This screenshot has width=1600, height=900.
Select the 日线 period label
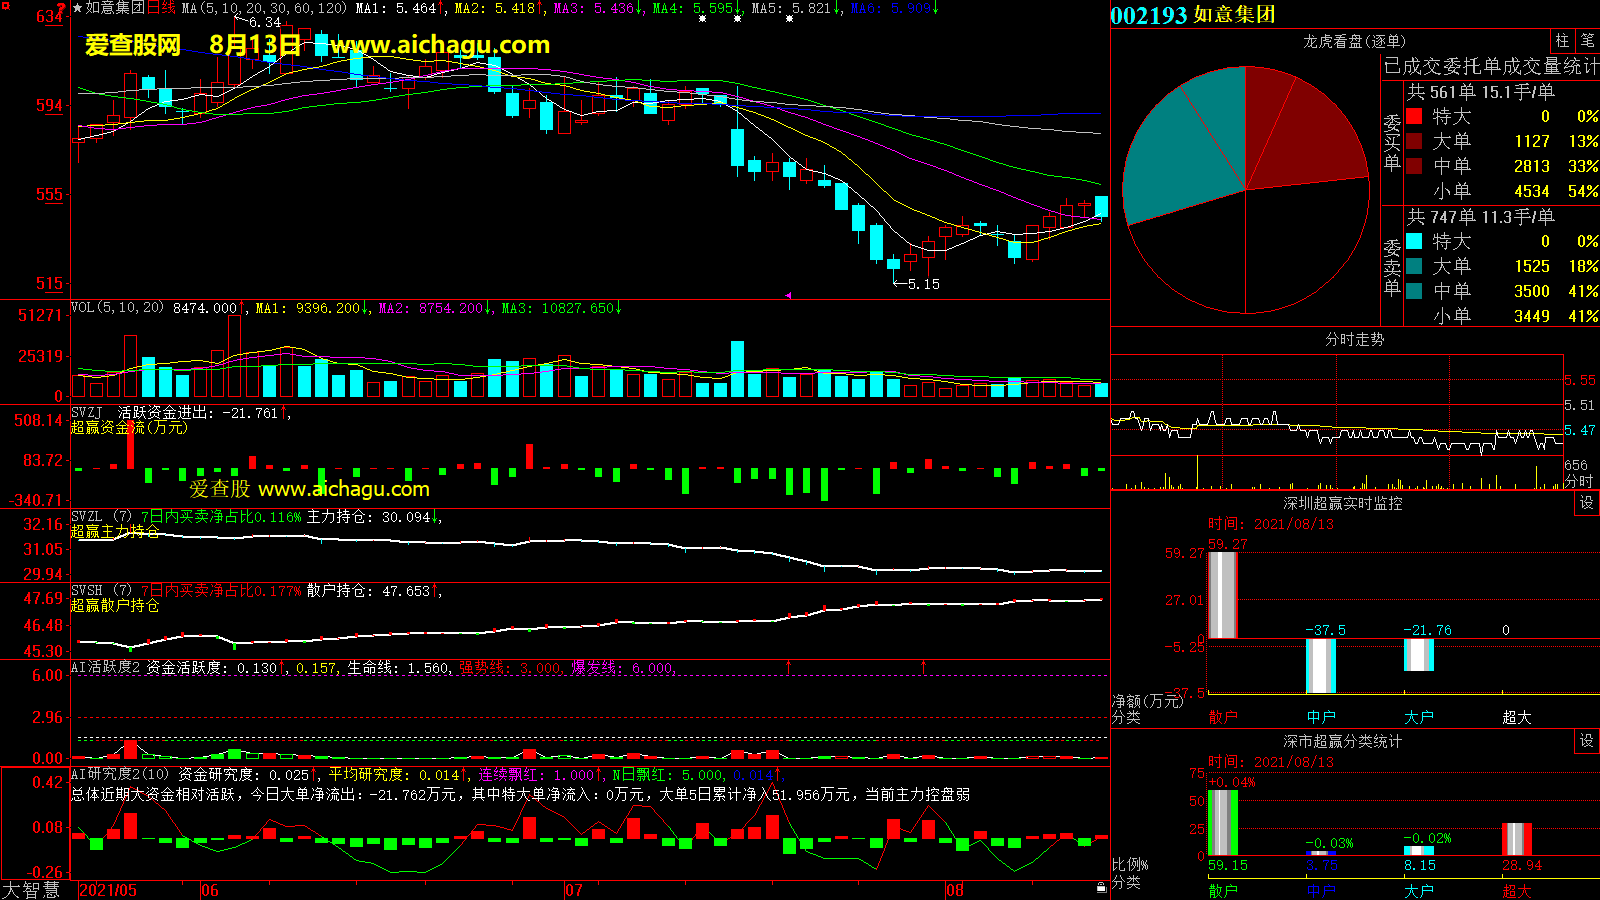(x=161, y=8)
